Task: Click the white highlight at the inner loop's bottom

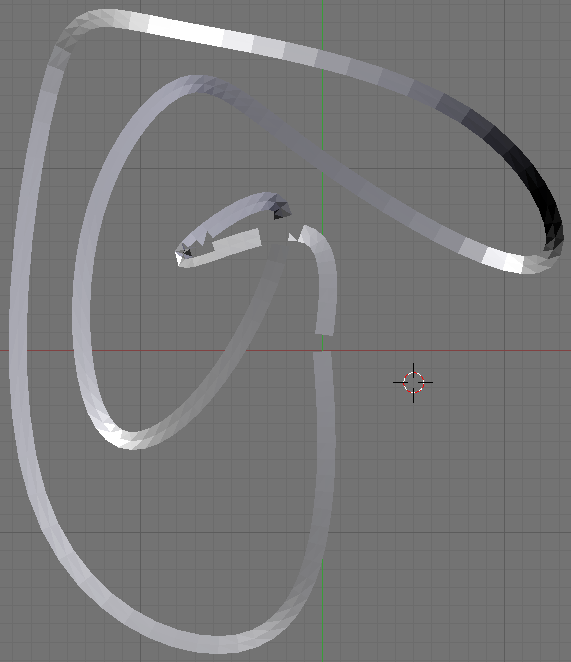Action: tap(118, 437)
